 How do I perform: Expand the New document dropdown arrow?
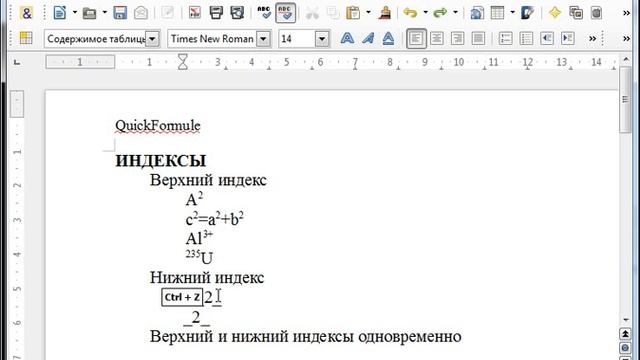coord(75,13)
